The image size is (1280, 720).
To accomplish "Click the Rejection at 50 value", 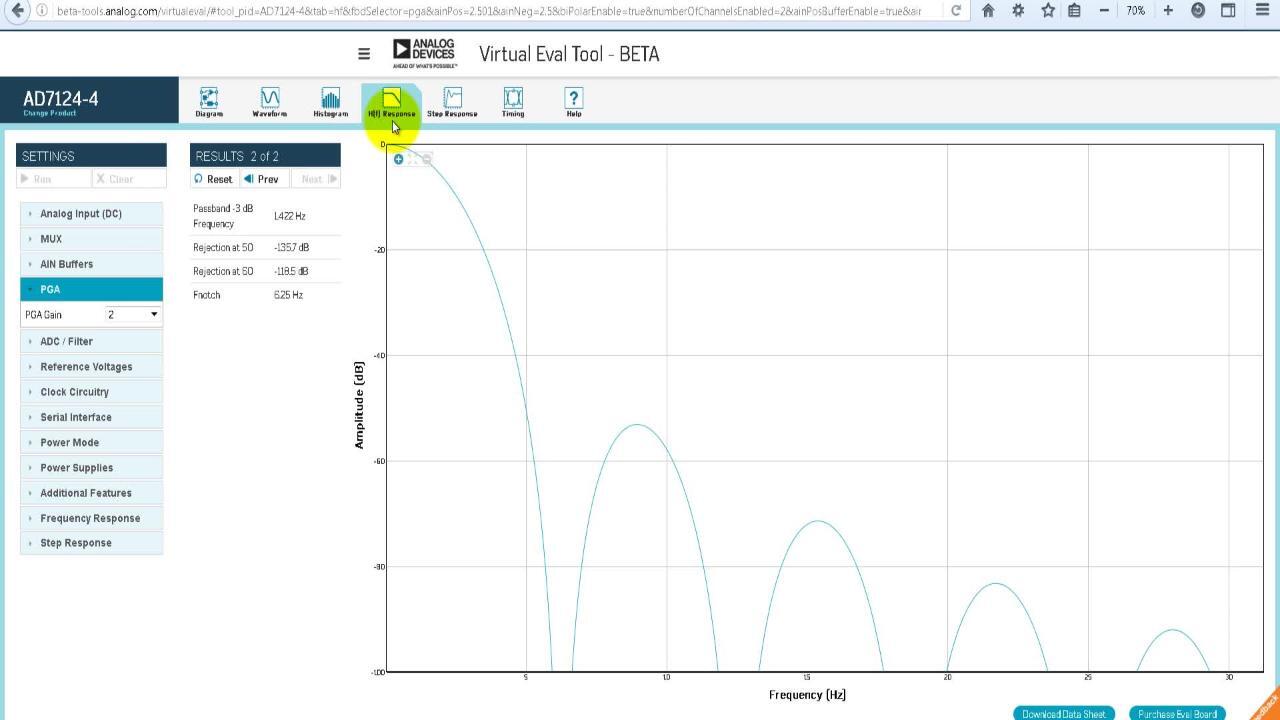I will point(291,247).
